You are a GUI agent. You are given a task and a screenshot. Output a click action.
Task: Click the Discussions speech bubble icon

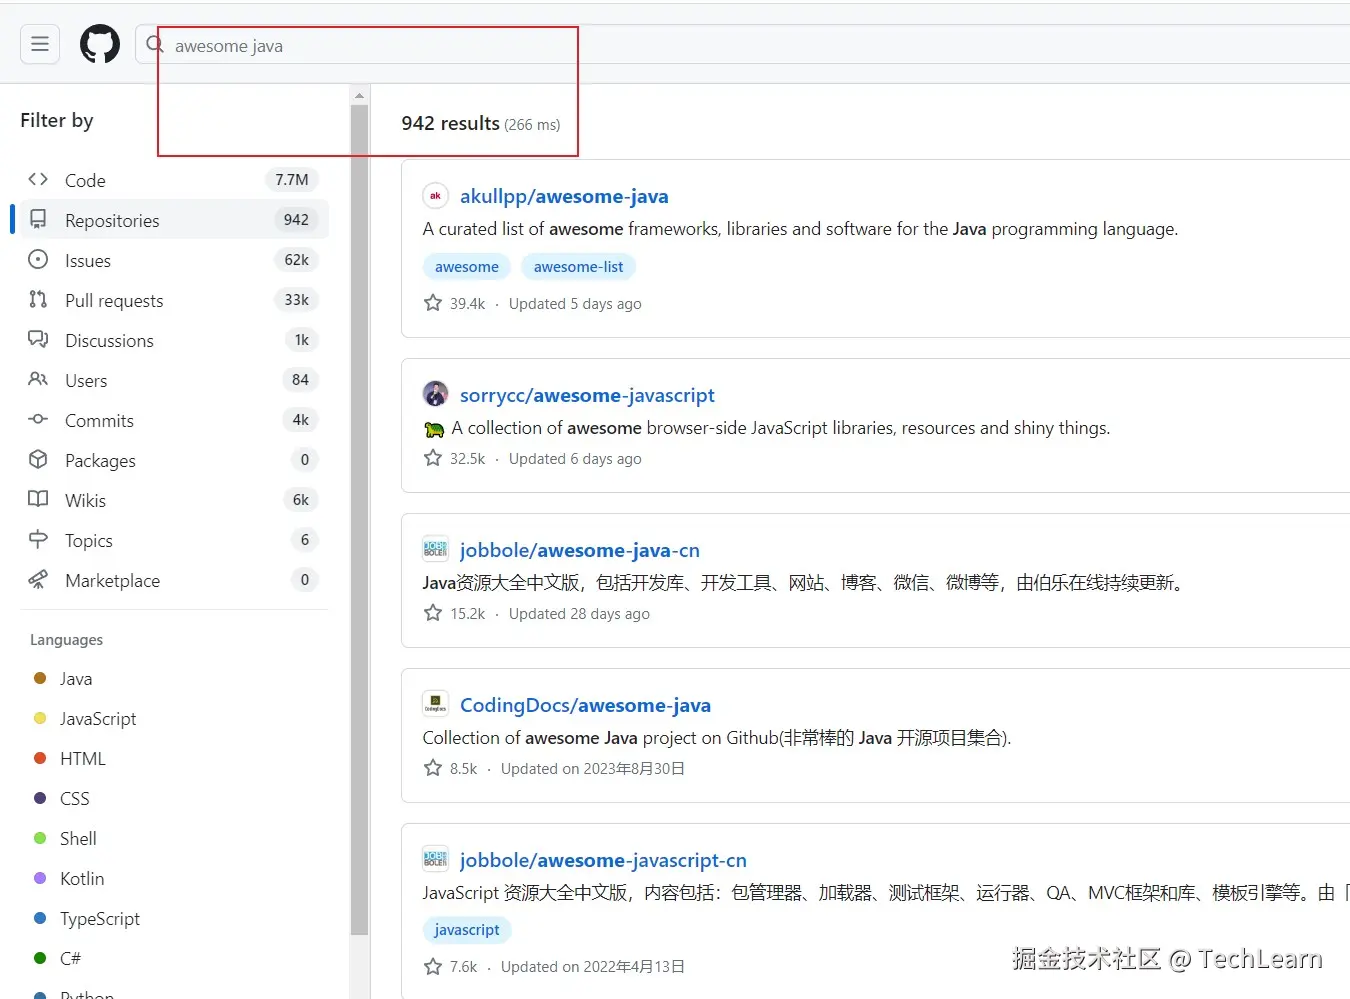click(x=38, y=340)
